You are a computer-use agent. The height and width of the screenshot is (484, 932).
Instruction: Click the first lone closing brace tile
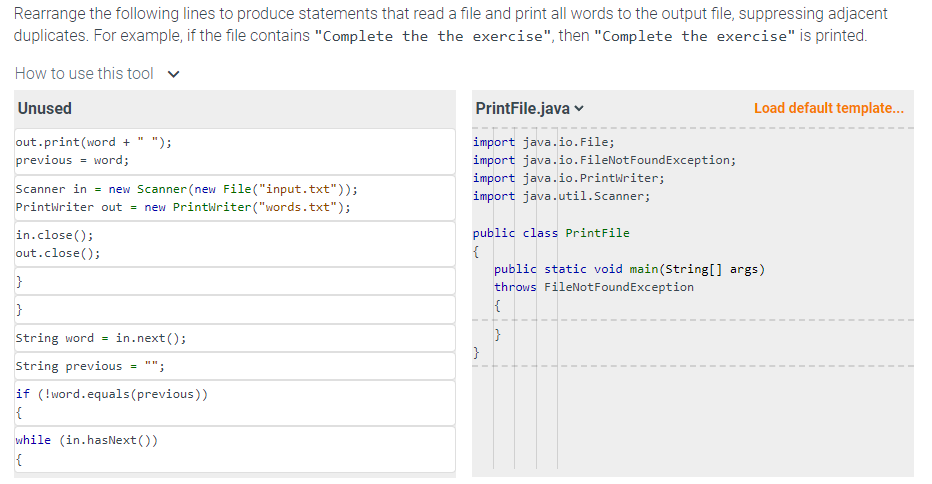(x=235, y=282)
